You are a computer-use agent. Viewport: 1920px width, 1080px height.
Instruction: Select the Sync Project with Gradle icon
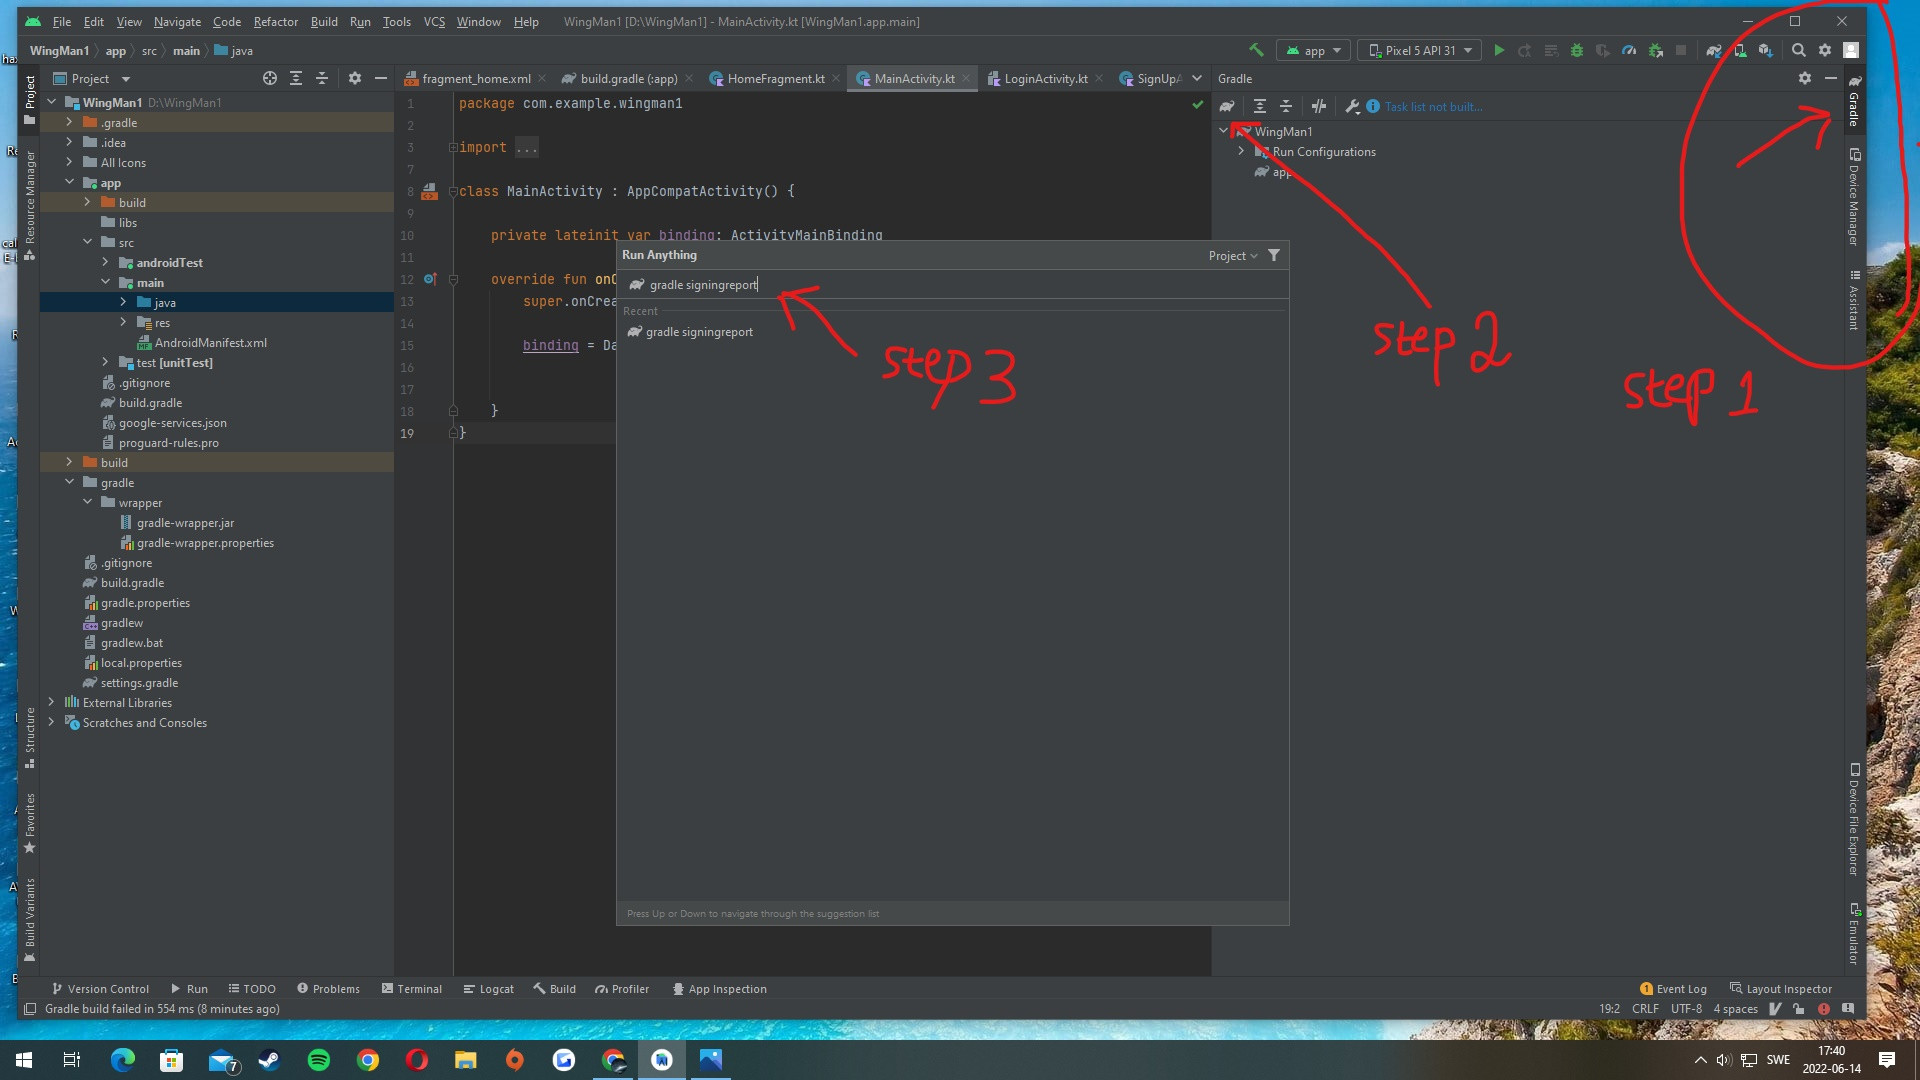click(1714, 50)
